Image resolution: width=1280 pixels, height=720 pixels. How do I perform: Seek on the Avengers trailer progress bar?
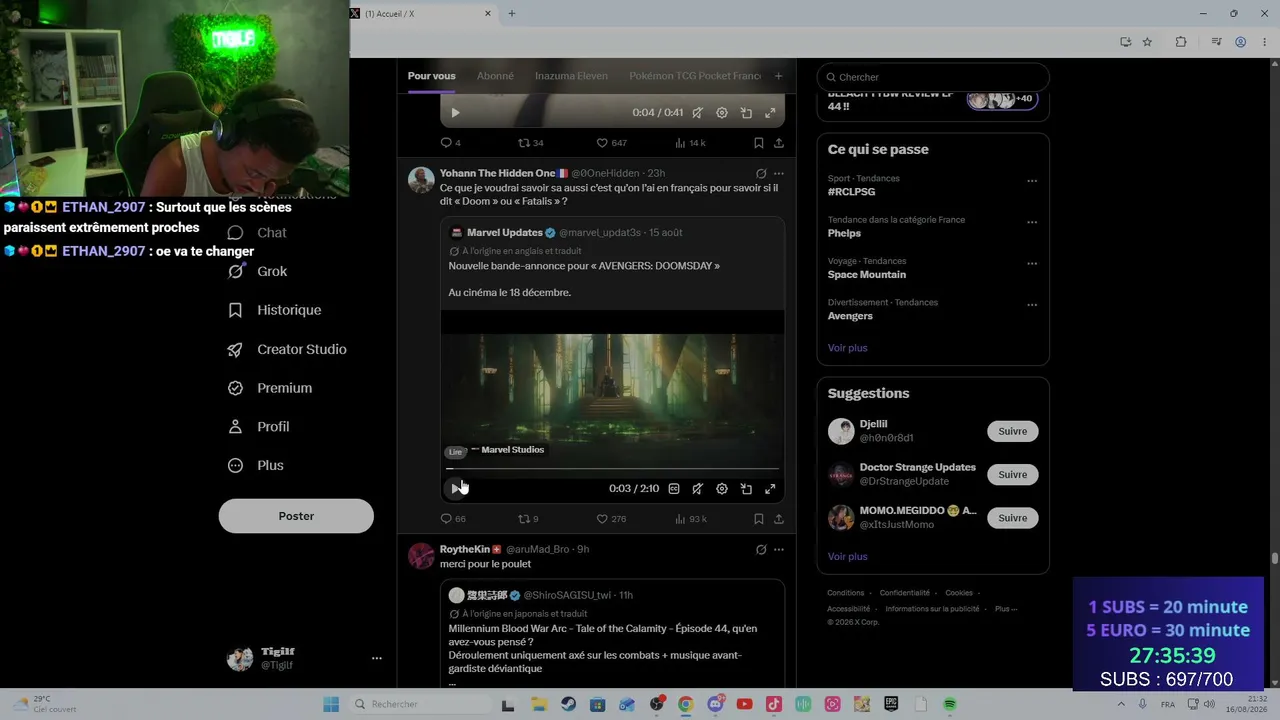coord(612,468)
